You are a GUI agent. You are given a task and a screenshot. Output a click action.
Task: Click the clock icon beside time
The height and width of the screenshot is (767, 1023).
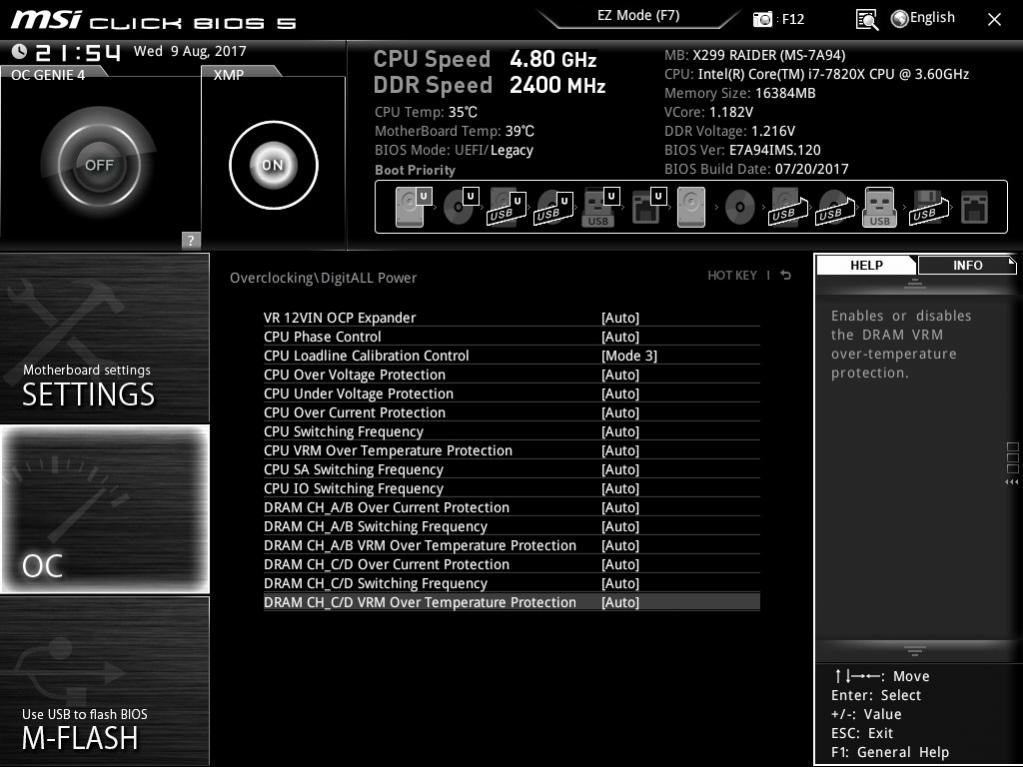pyautogui.click(x=20, y=51)
